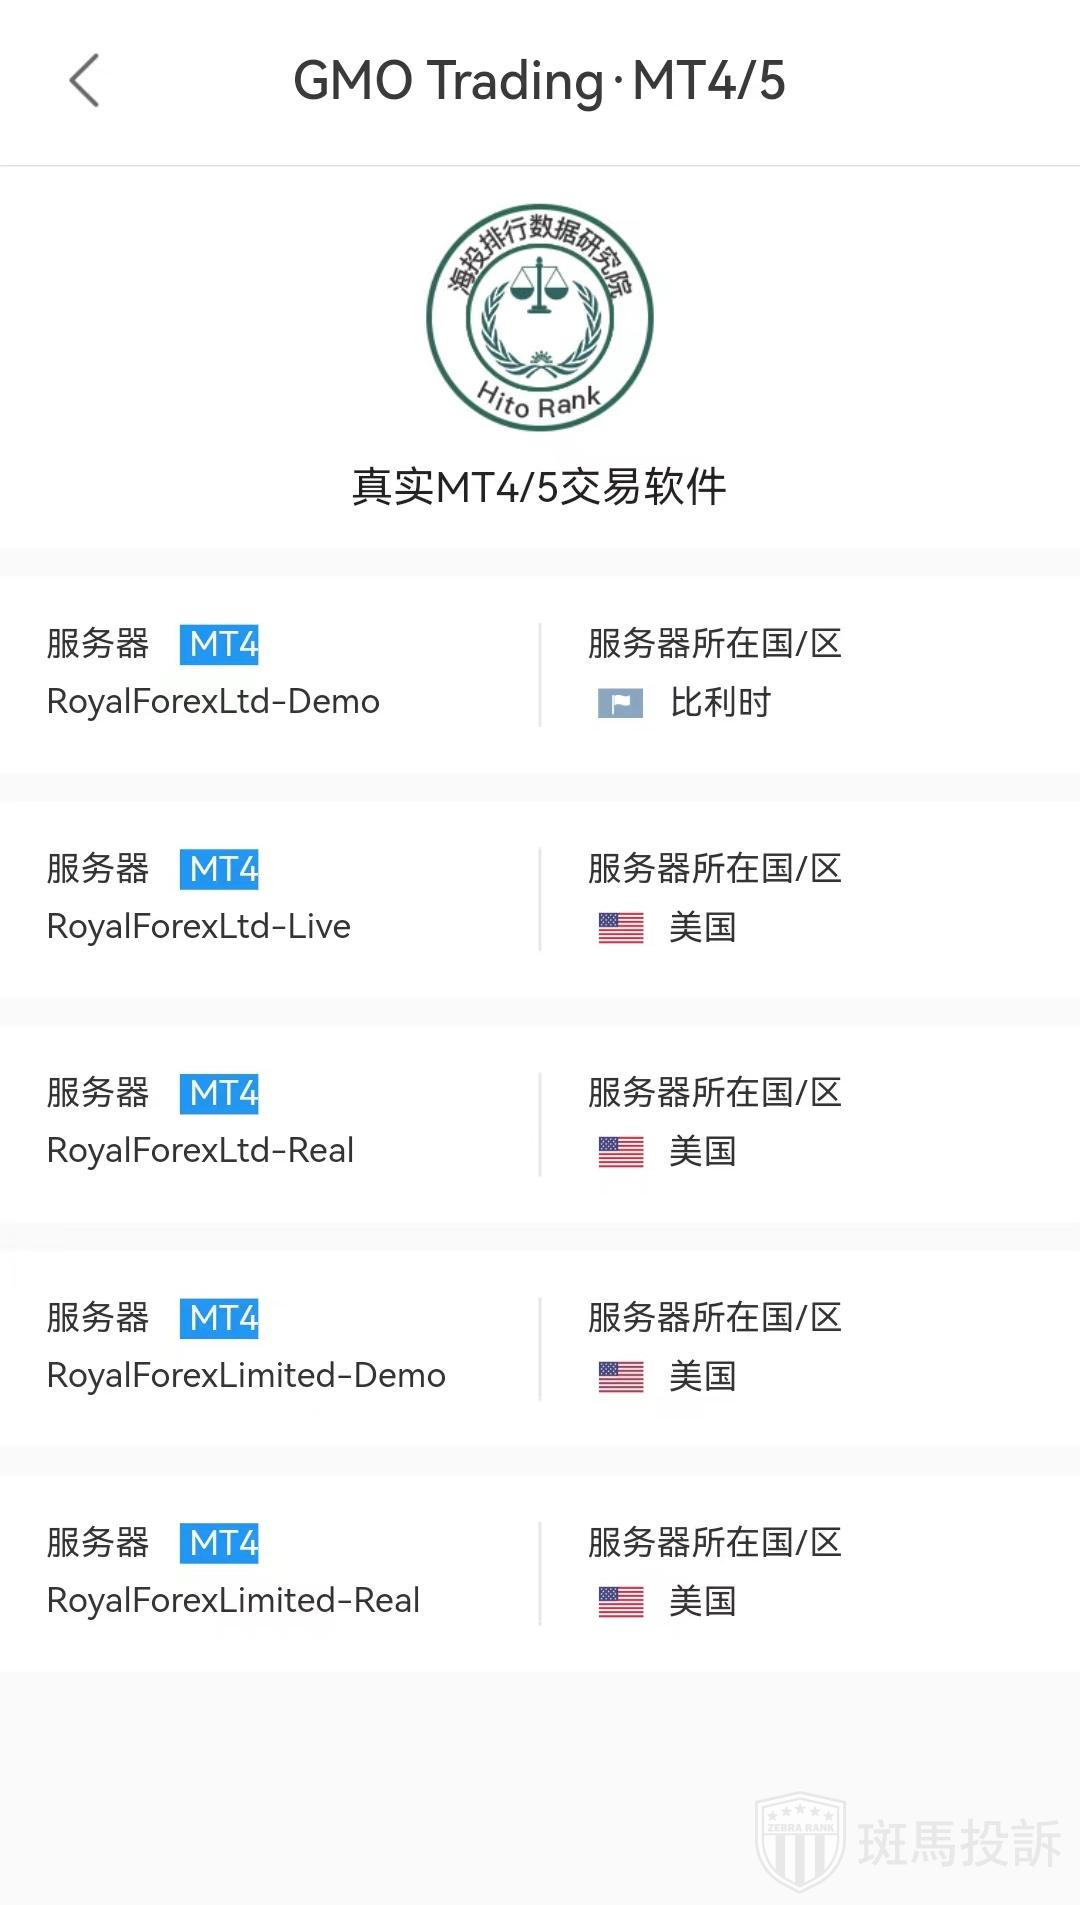
Task: Tap the US flag beside RoyalForexLtd-Real
Action: pyautogui.click(x=621, y=1152)
